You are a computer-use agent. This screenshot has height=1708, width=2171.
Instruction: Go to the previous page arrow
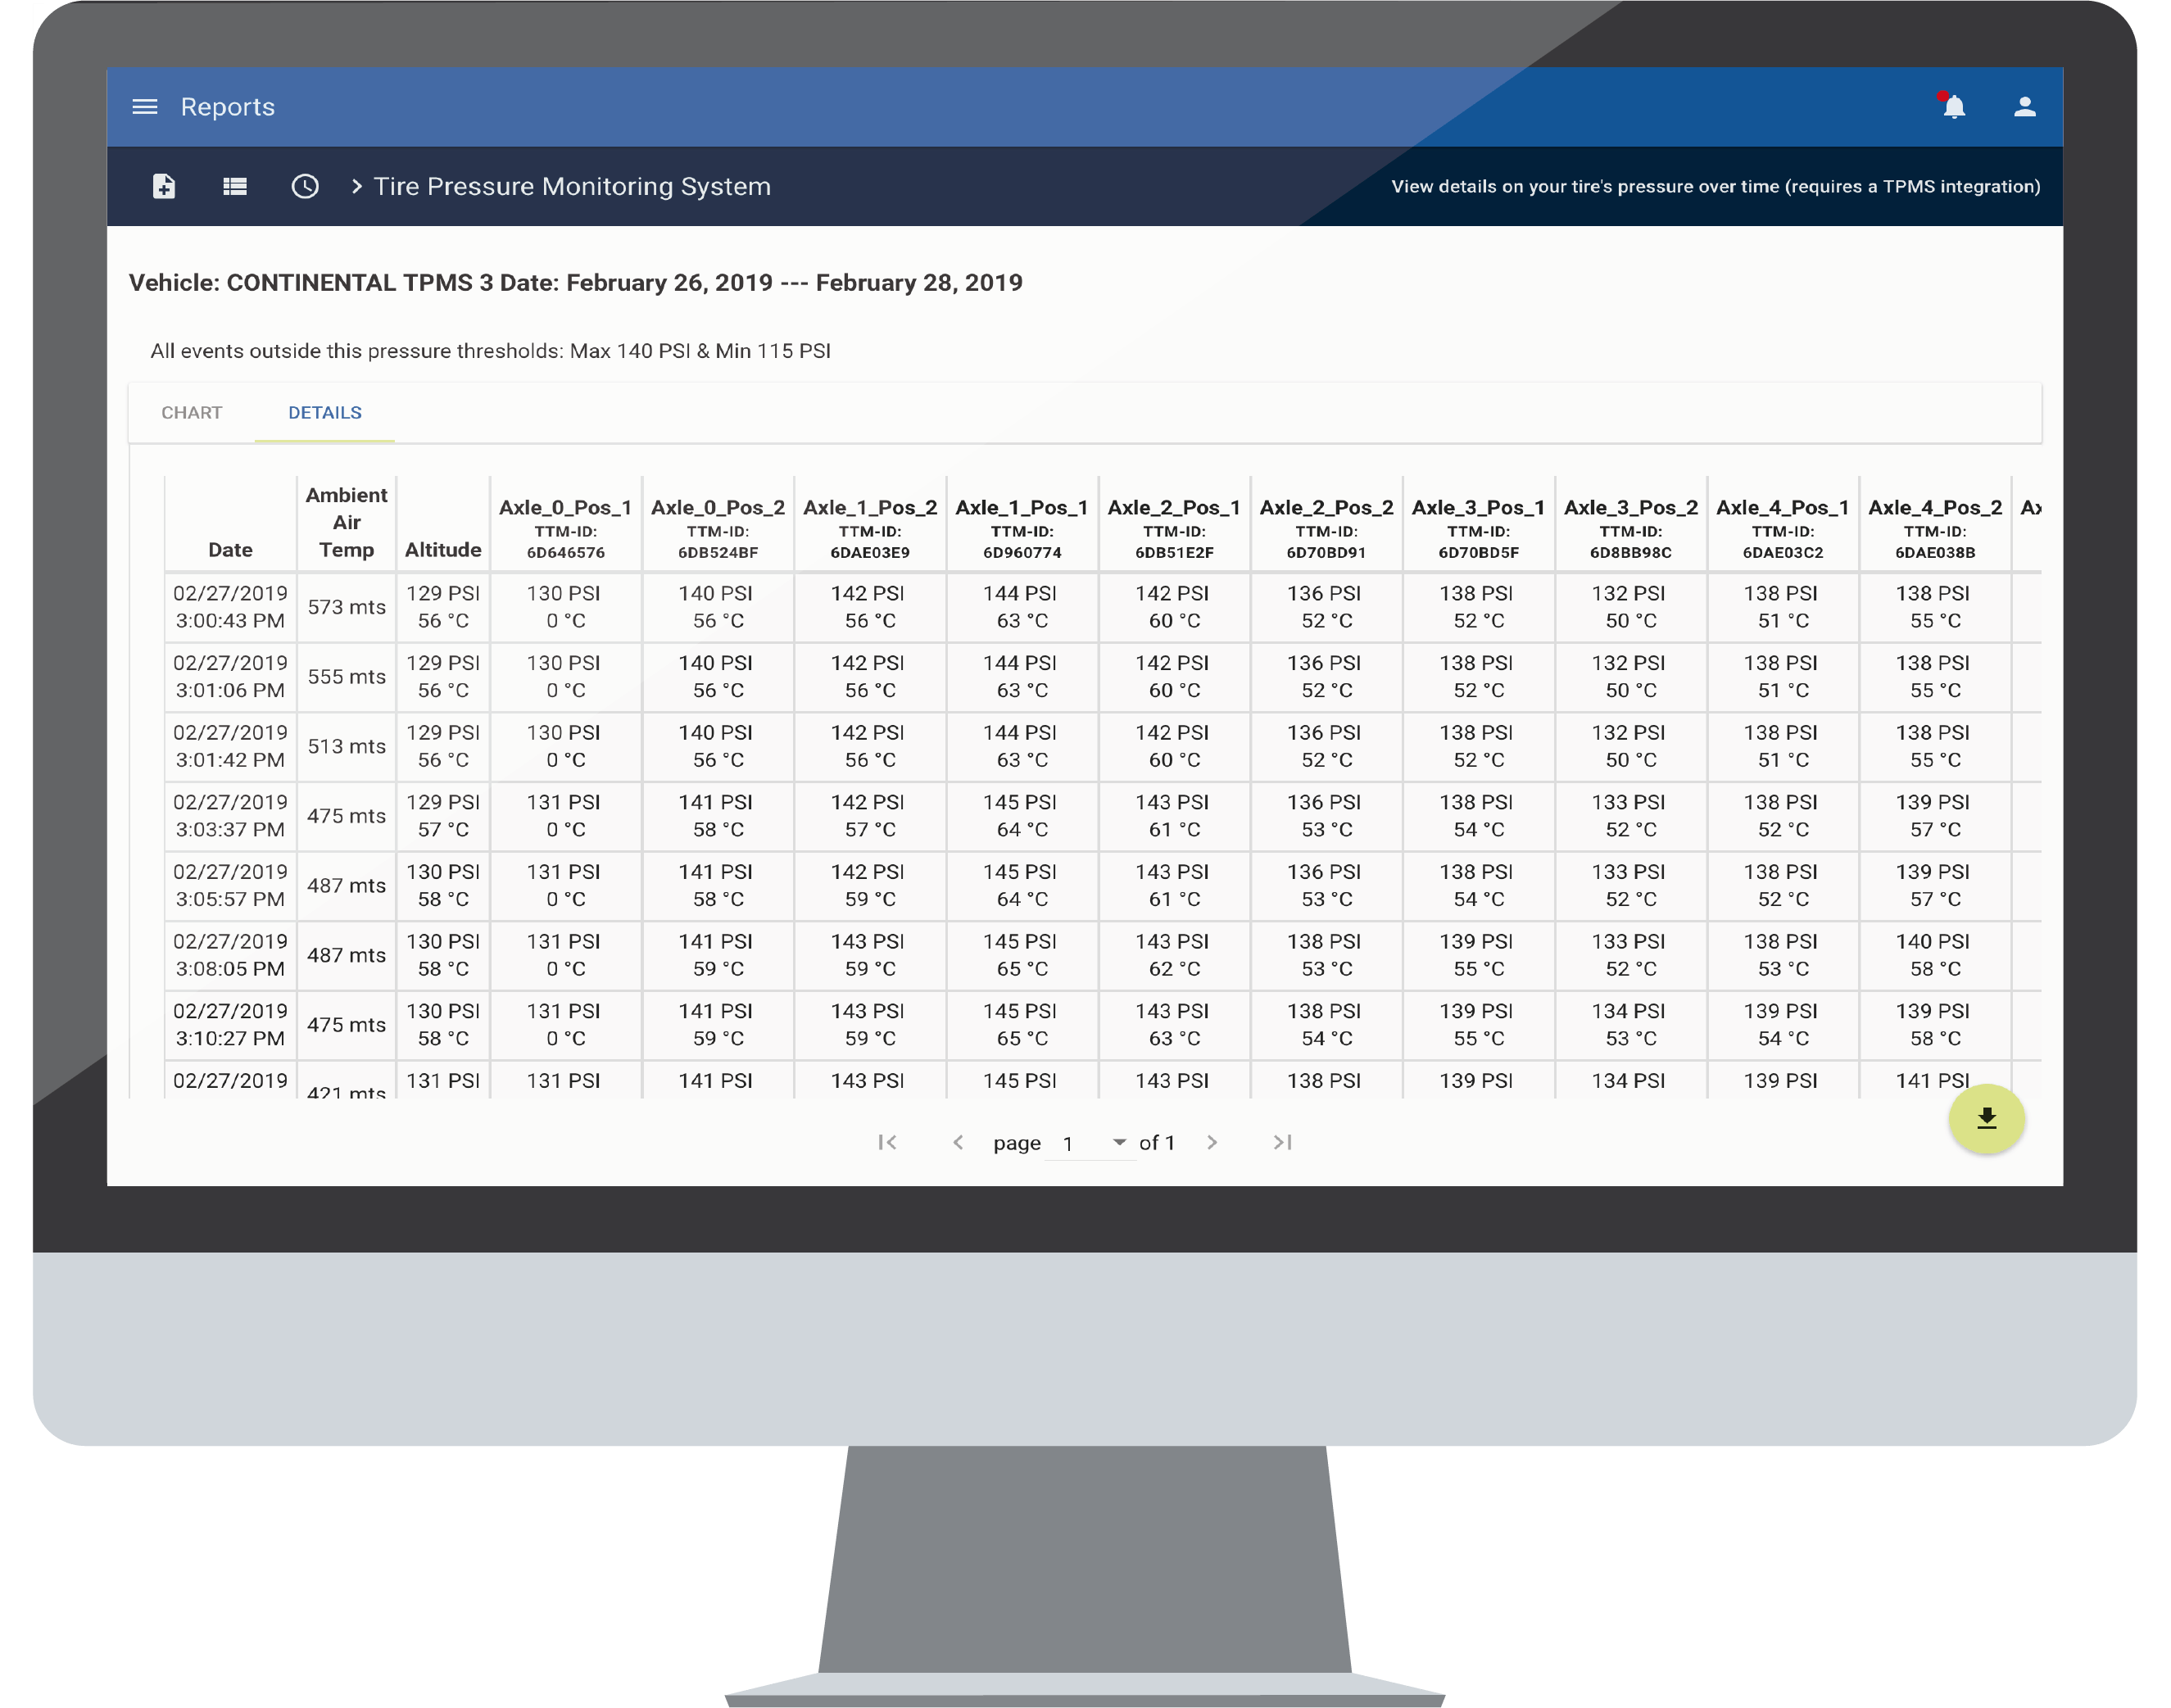(x=958, y=1142)
